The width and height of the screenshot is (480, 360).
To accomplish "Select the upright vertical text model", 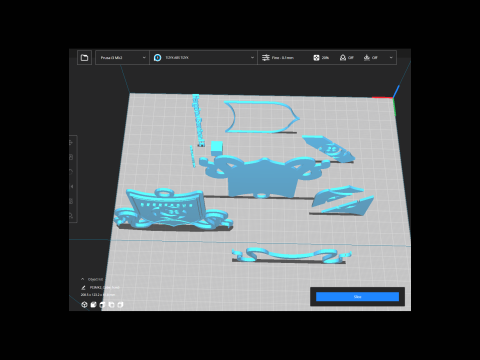I will (198, 120).
